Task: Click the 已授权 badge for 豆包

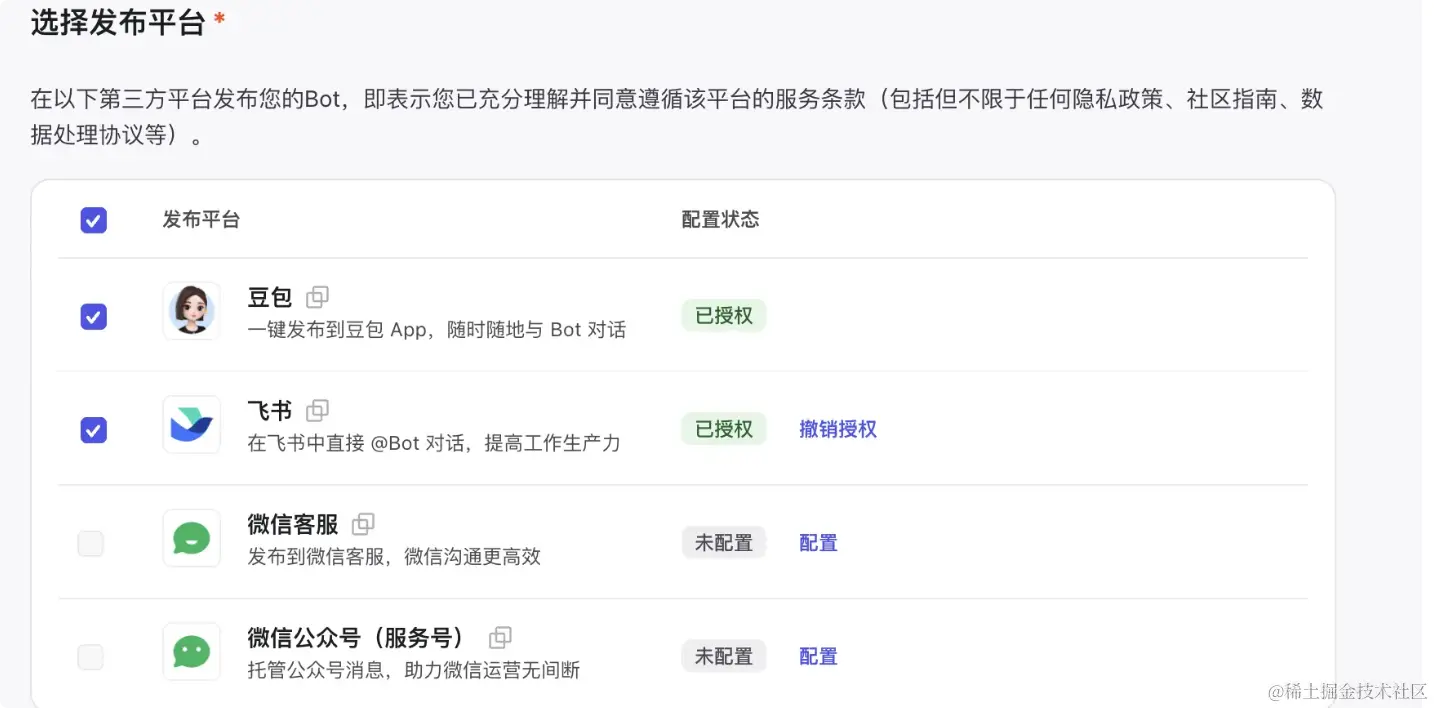Action: tap(724, 316)
